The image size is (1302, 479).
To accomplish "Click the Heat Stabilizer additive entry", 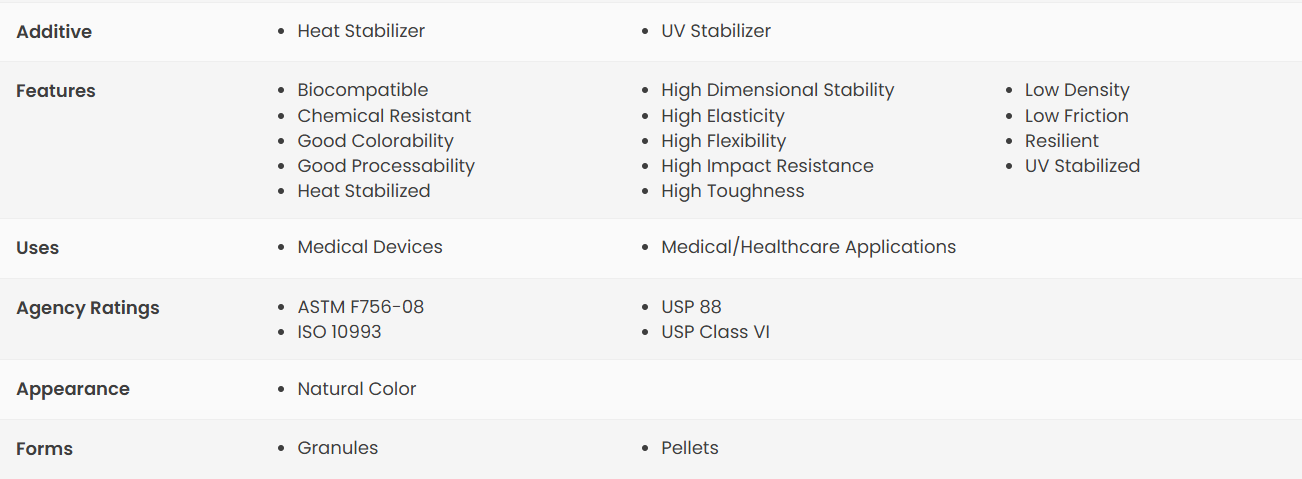I will 361,31.
